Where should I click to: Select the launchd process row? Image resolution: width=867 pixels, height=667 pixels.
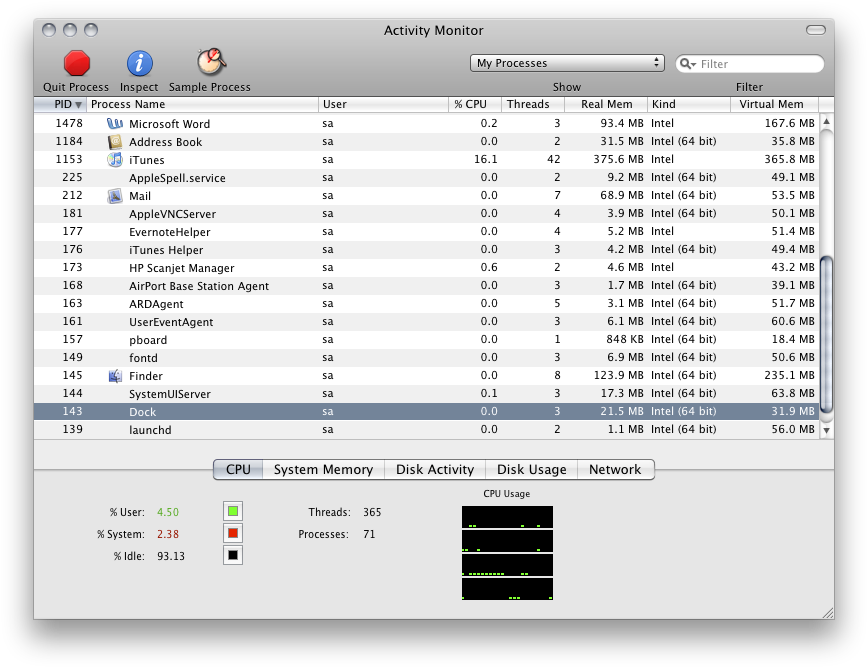pyautogui.click(x=426, y=429)
